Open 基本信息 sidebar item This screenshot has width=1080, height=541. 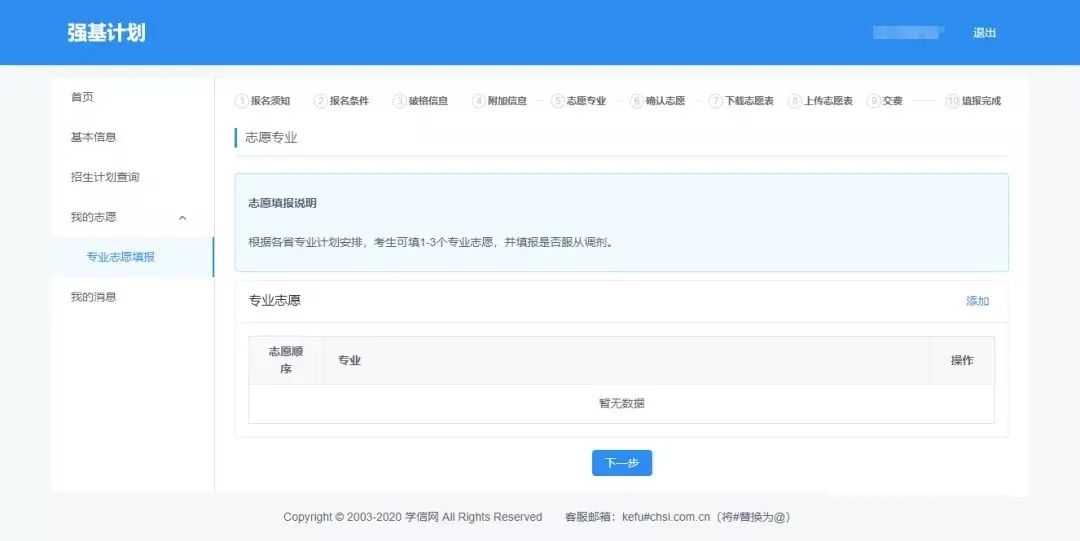click(93, 137)
